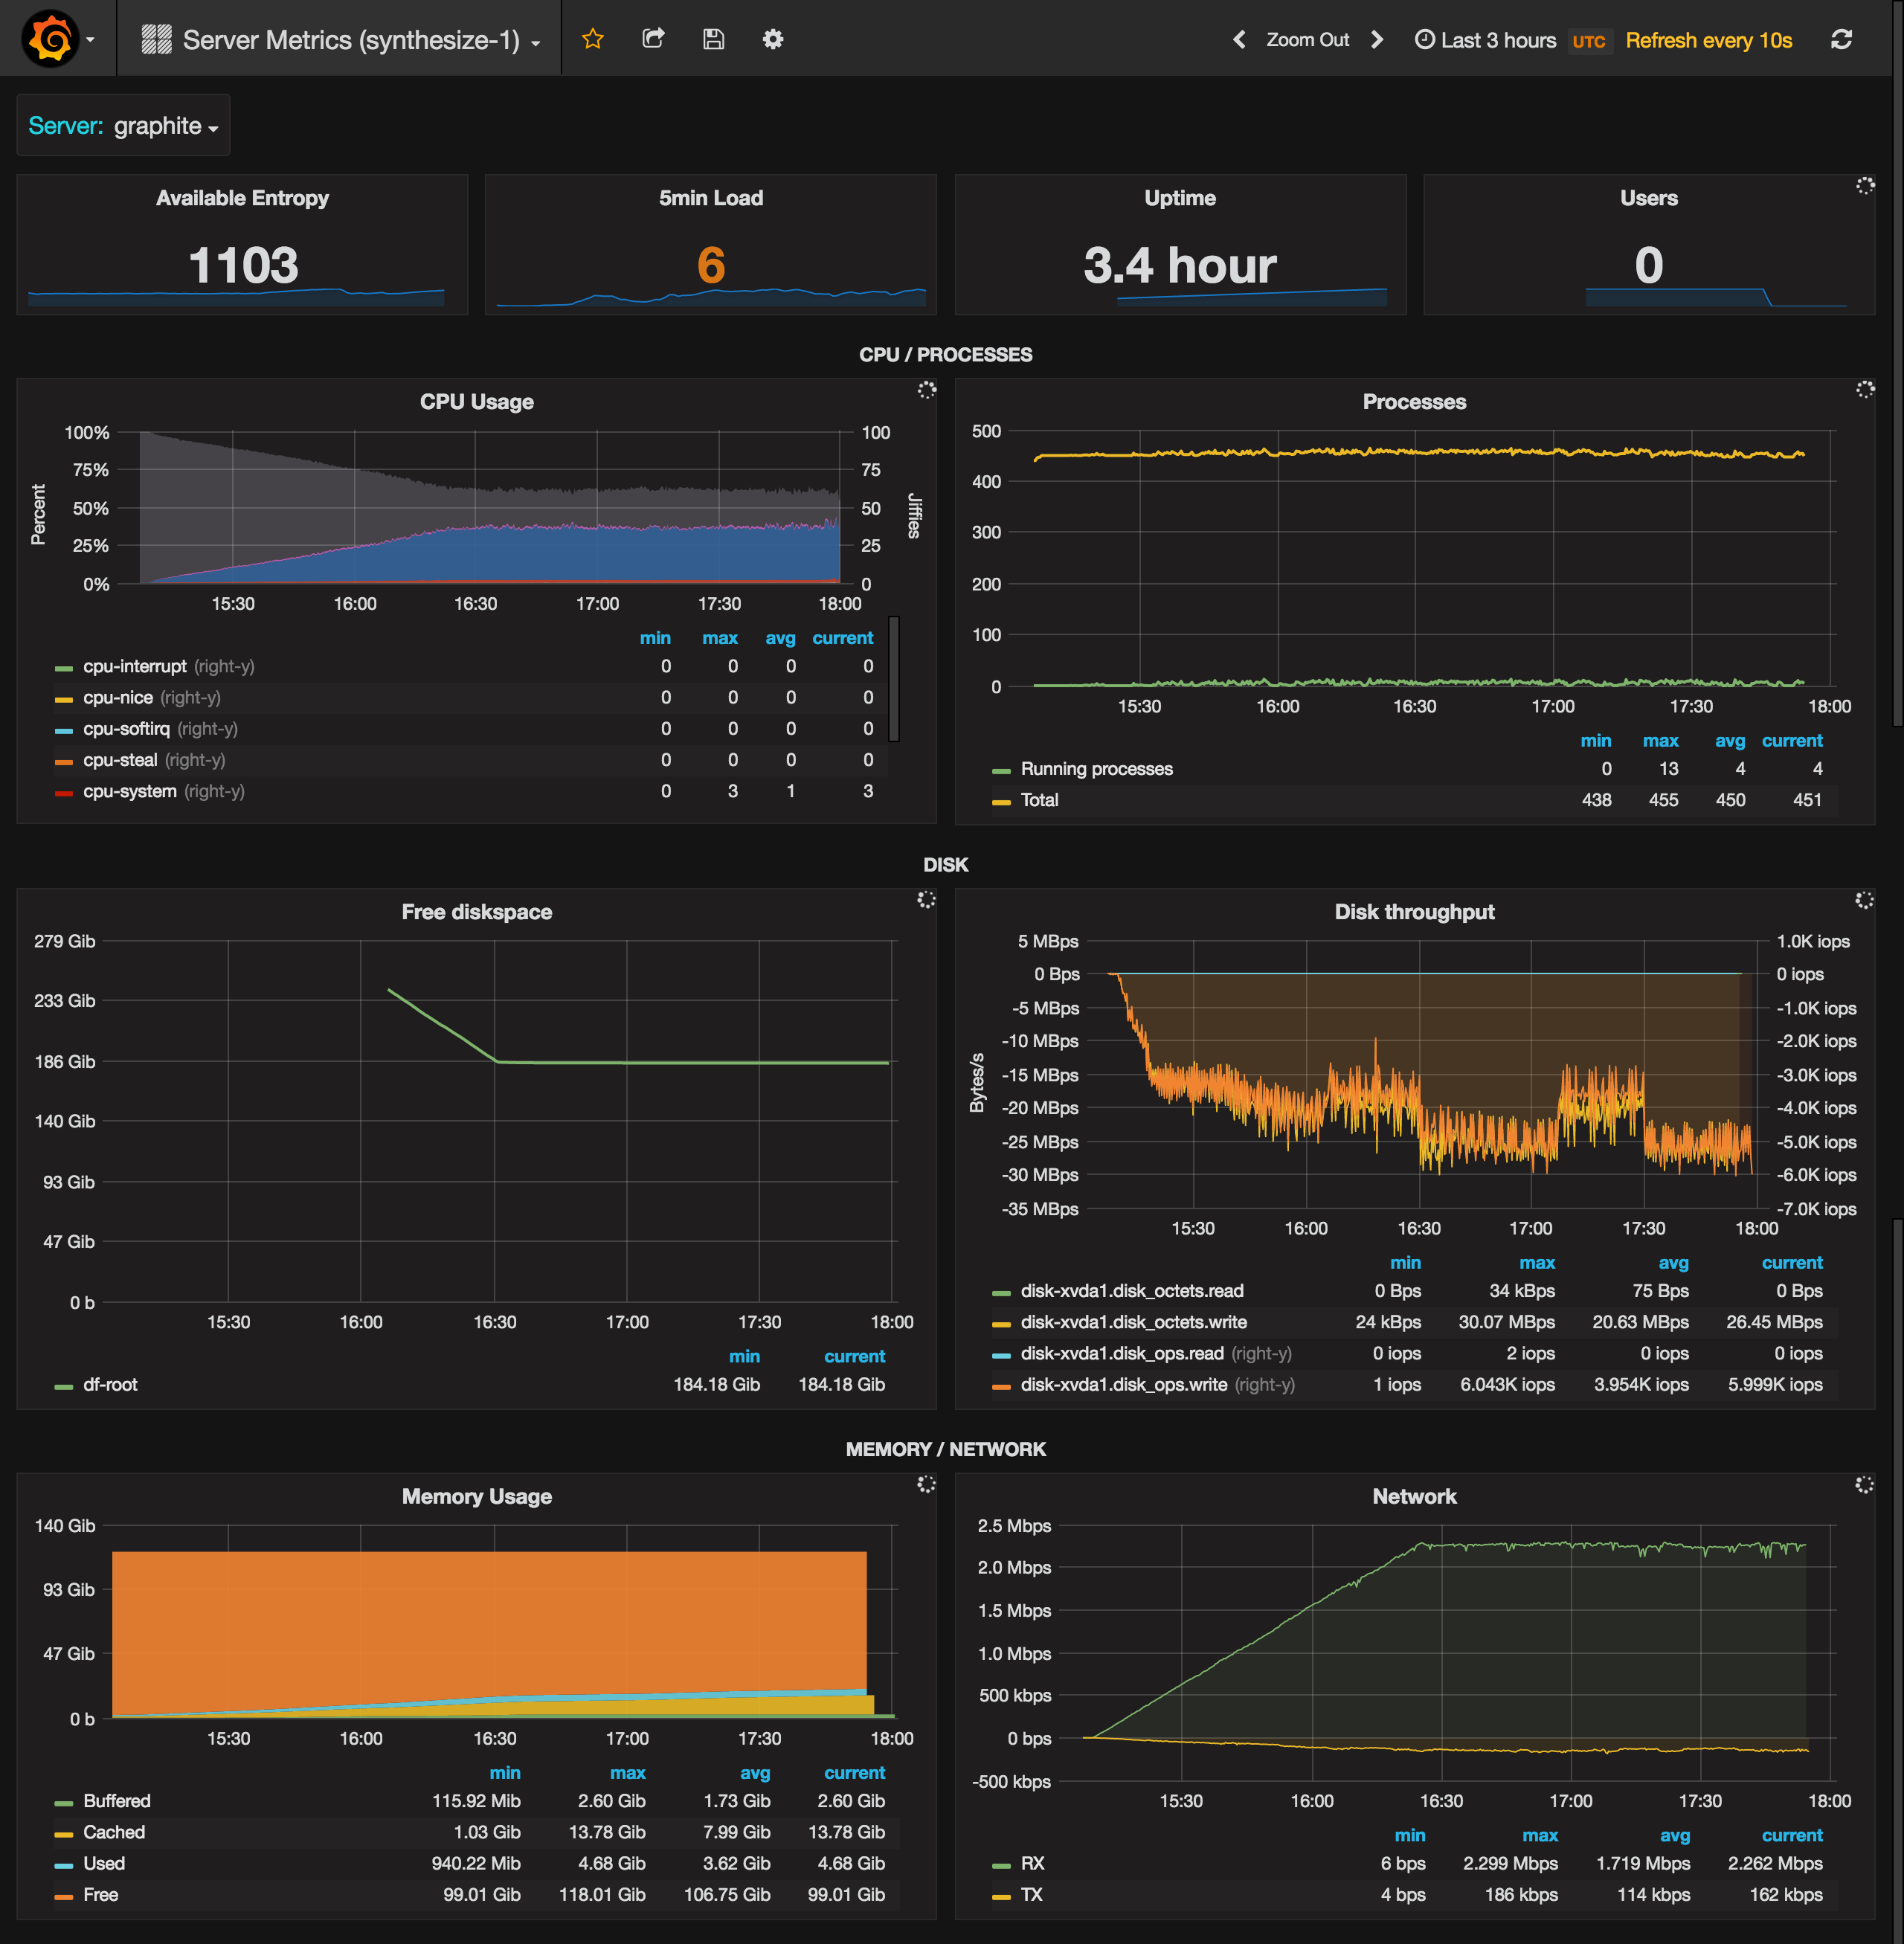
Task: Open dashboard settings gear
Action: click(773, 40)
